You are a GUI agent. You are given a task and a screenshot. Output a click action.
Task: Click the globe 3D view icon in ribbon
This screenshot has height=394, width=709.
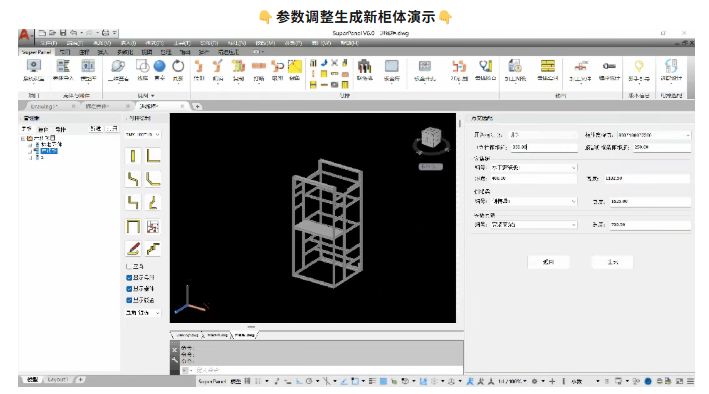118,66
